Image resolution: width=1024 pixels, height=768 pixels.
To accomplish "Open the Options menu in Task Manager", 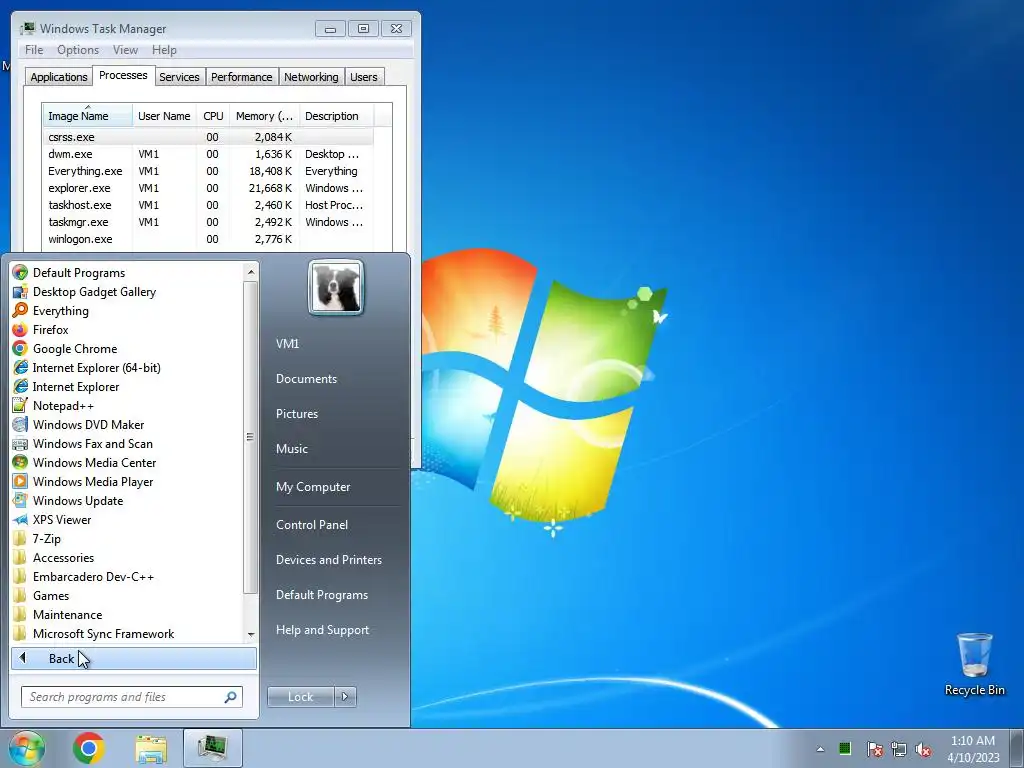I will click(x=78, y=50).
